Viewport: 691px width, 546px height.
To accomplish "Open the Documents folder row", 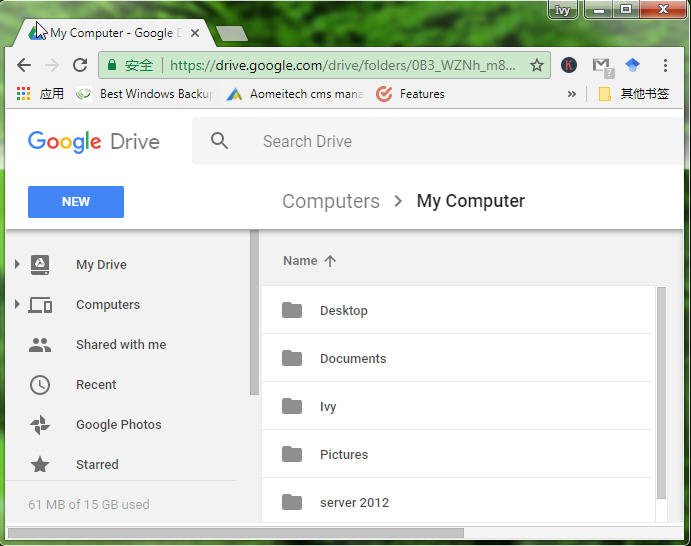I will 456,358.
